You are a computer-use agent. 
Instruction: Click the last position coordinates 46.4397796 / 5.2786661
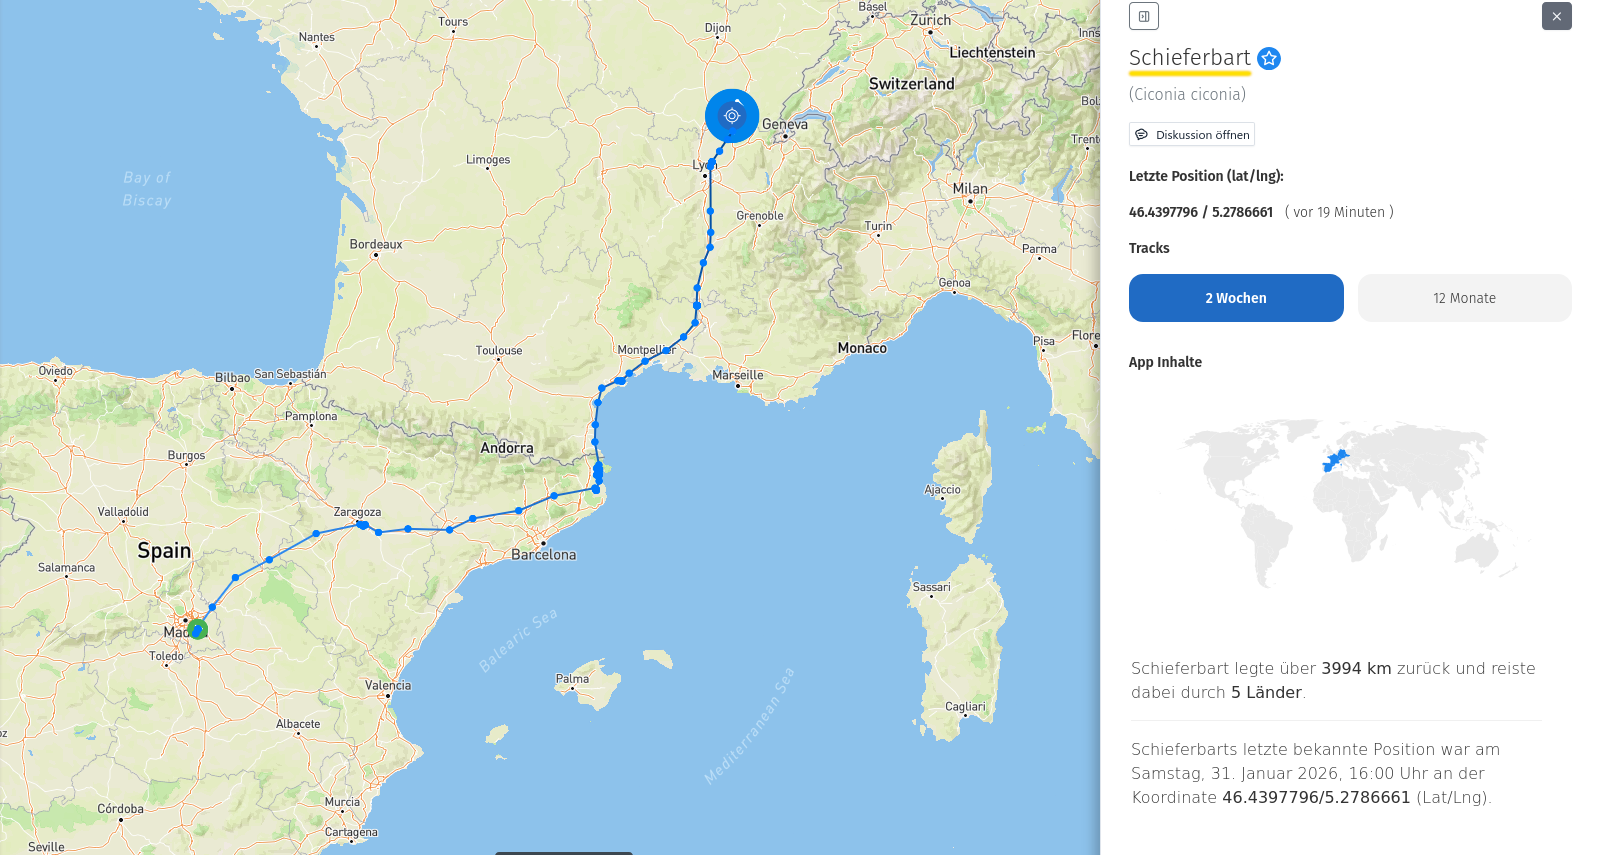pyautogui.click(x=1200, y=212)
